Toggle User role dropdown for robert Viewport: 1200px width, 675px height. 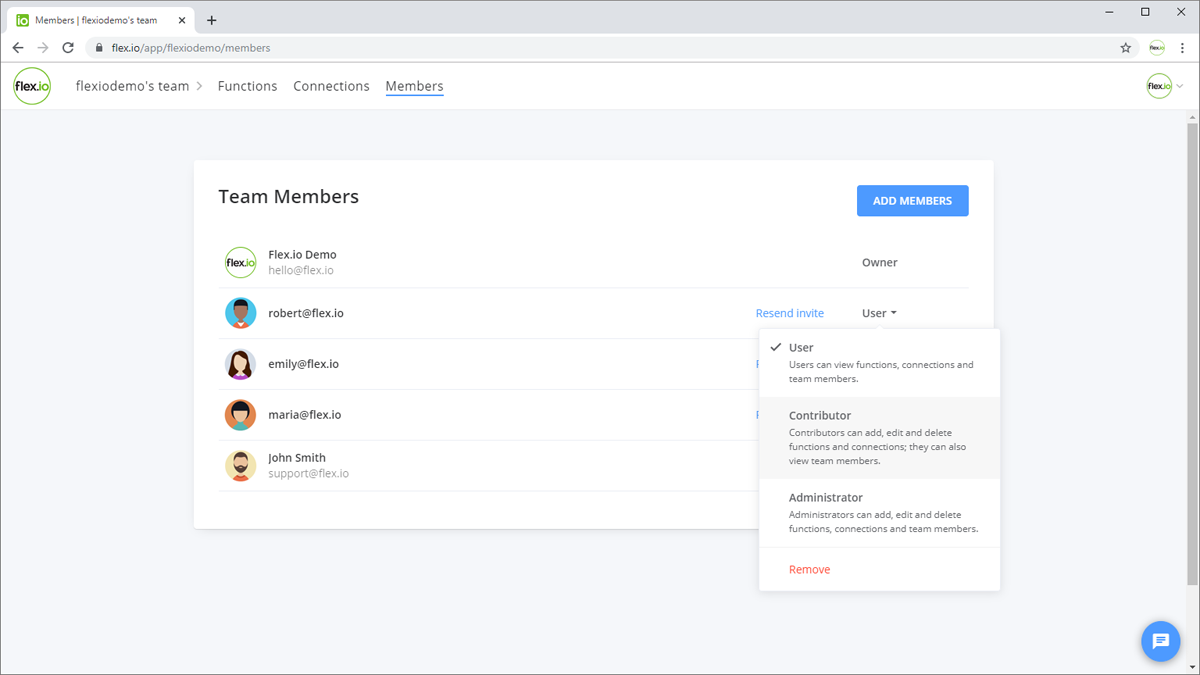[x=879, y=313]
